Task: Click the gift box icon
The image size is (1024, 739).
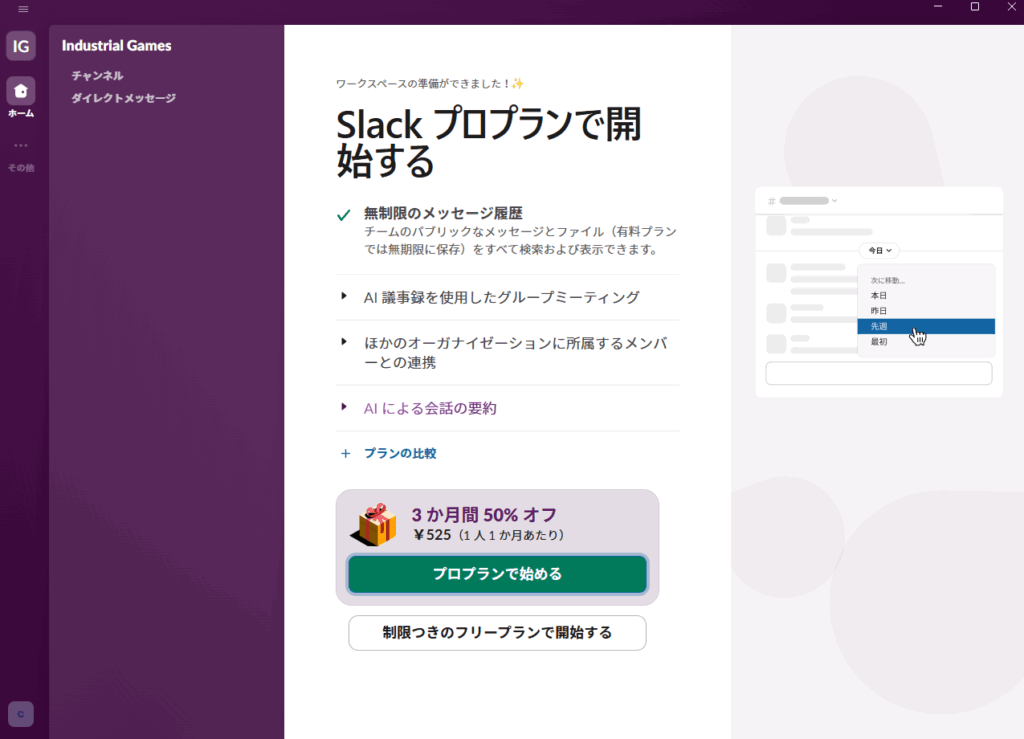Action: tap(378, 525)
